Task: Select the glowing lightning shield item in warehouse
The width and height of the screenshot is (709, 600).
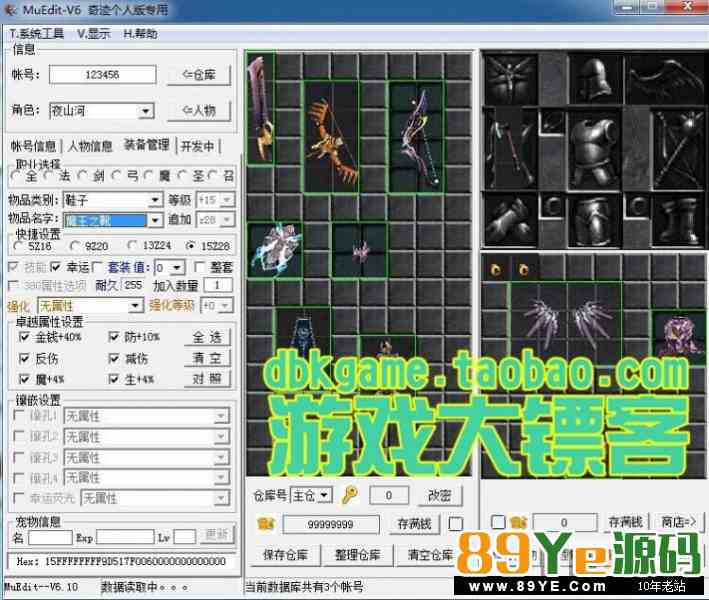Action: 275,250
